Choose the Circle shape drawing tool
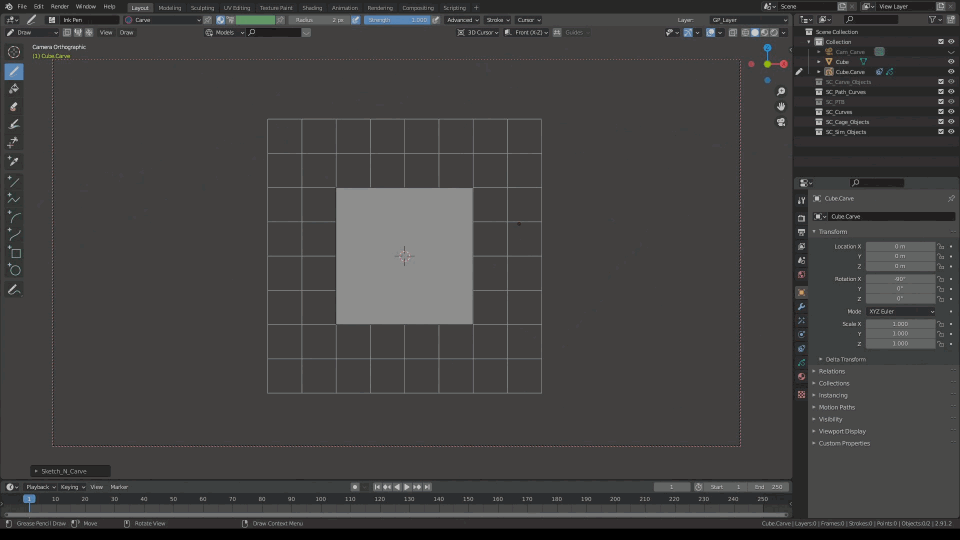This screenshot has width=960, height=540. [x=14, y=270]
